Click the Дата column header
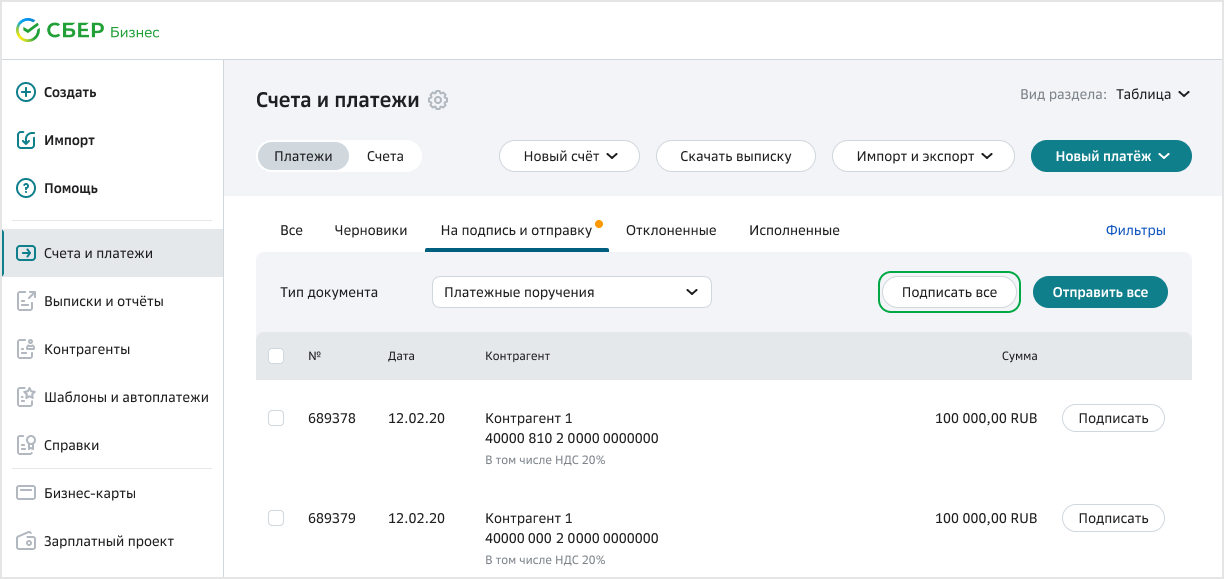 (x=401, y=356)
